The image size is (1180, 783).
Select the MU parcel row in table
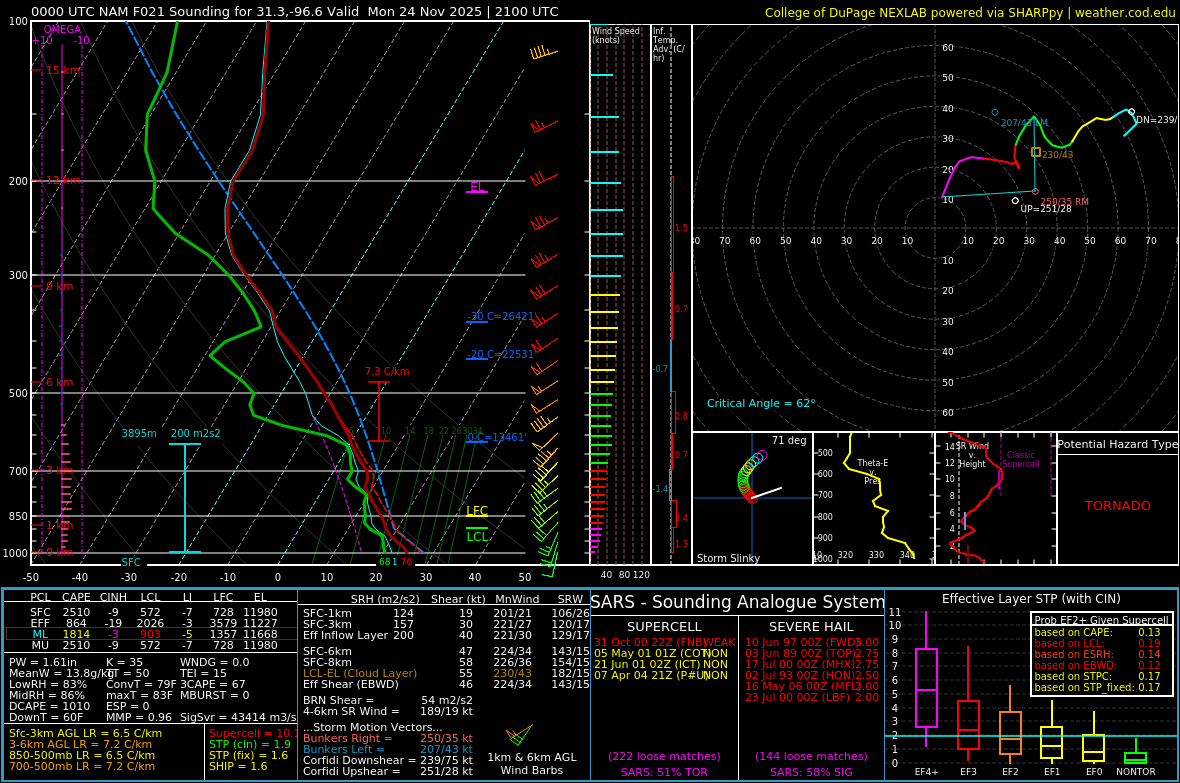[151, 644]
